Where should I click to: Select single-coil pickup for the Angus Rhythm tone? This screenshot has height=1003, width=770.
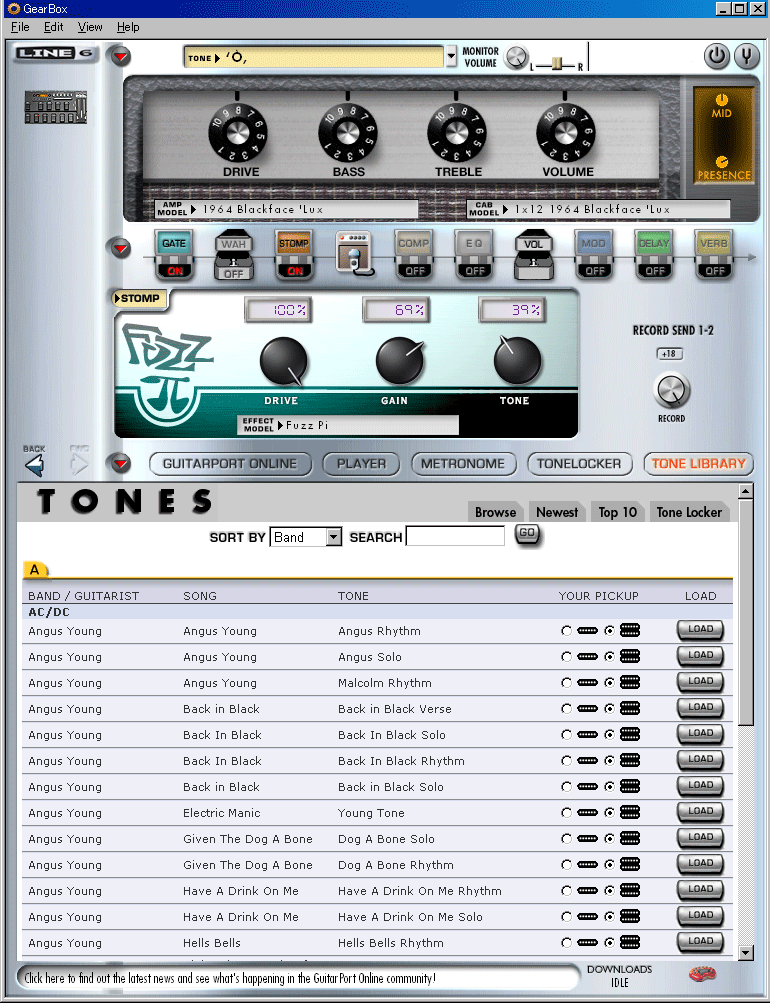click(567, 631)
